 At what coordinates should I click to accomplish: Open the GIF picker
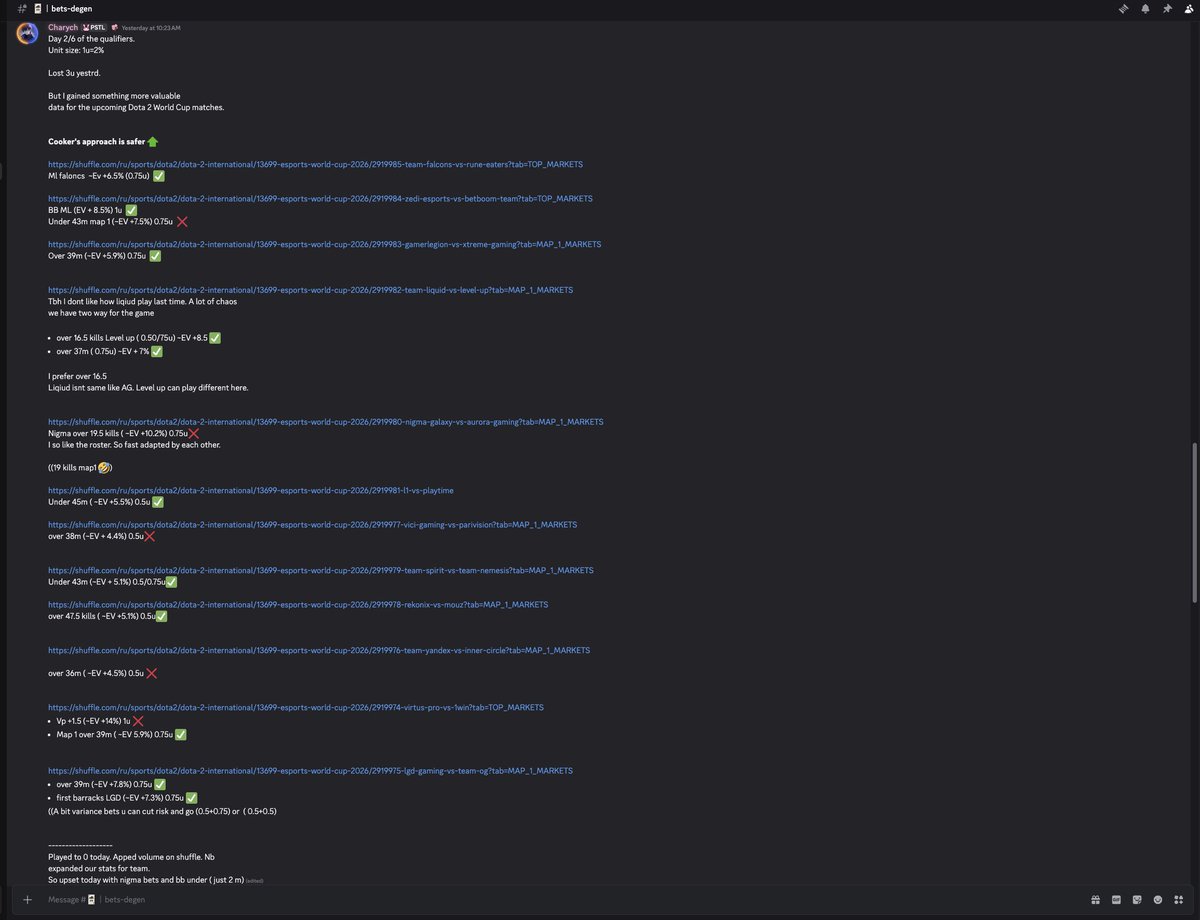point(1116,899)
